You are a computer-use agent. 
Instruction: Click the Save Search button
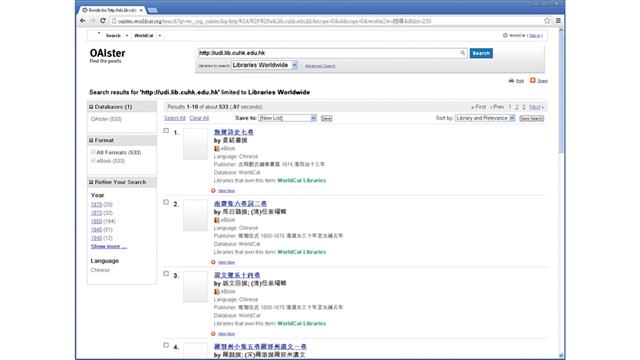531,118
